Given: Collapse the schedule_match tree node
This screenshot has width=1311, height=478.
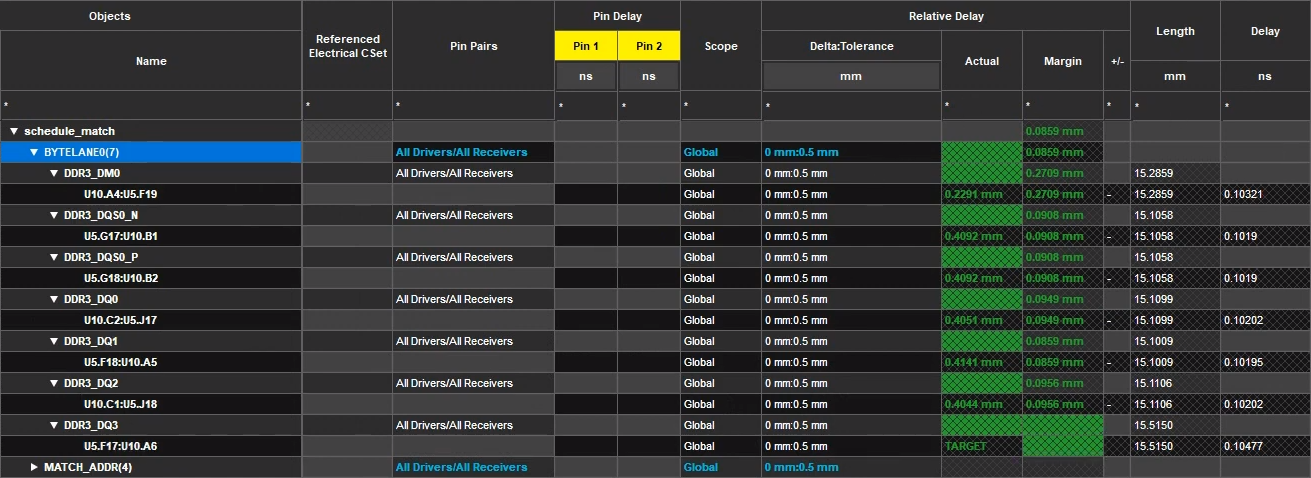Looking at the screenshot, I should [x=14, y=131].
